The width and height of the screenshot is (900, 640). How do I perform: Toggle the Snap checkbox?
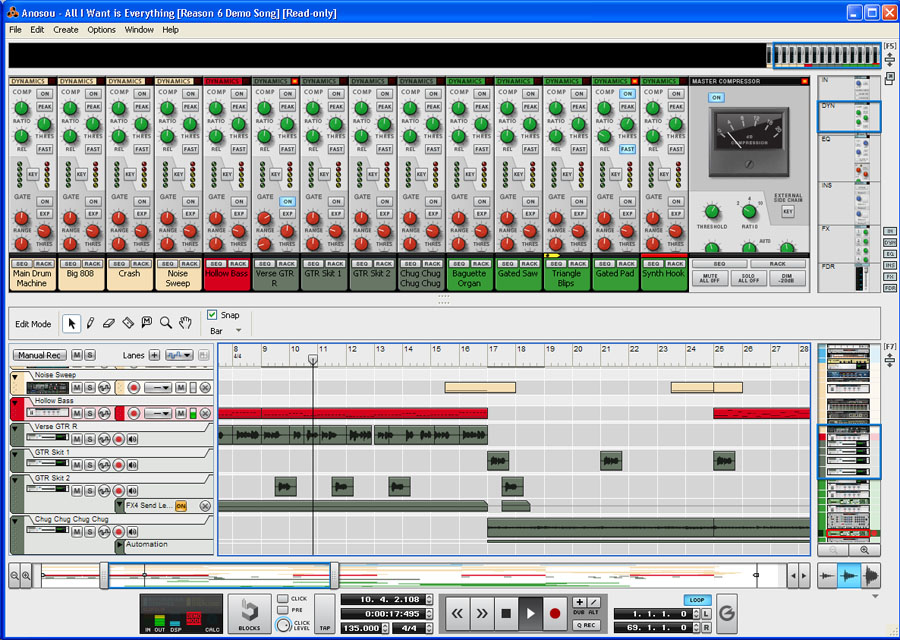212,315
